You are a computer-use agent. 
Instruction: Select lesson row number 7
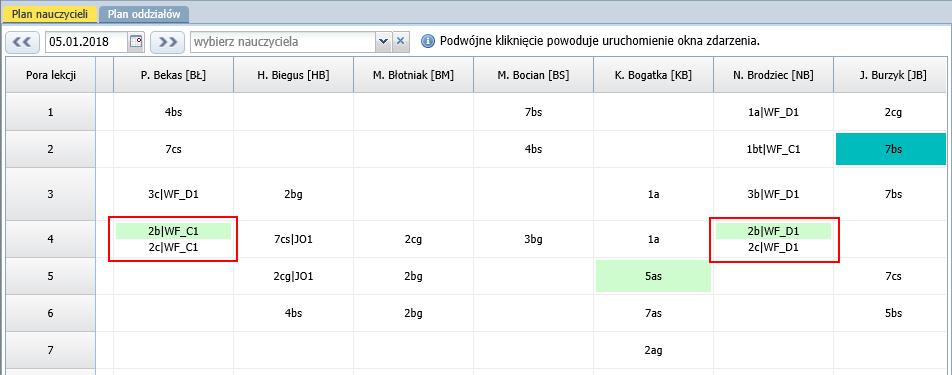point(50,350)
